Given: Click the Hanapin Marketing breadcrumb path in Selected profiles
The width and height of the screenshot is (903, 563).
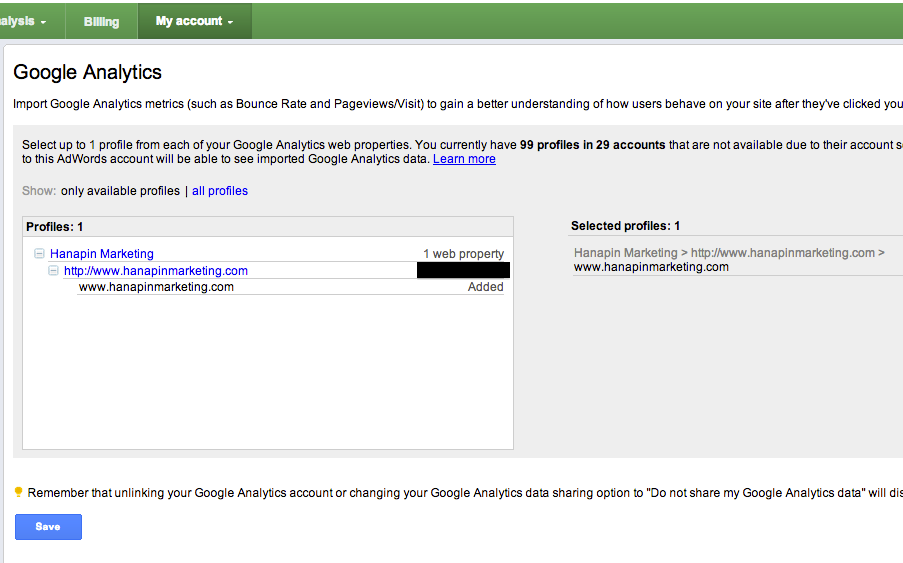Looking at the screenshot, I should (x=729, y=253).
